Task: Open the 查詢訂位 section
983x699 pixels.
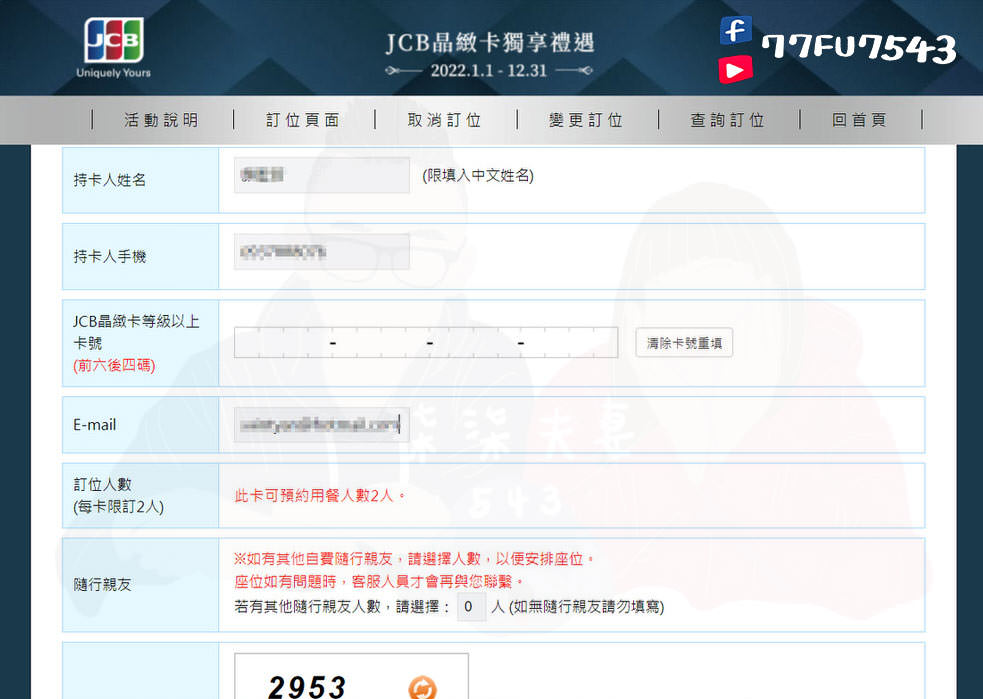Action: (727, 120)
